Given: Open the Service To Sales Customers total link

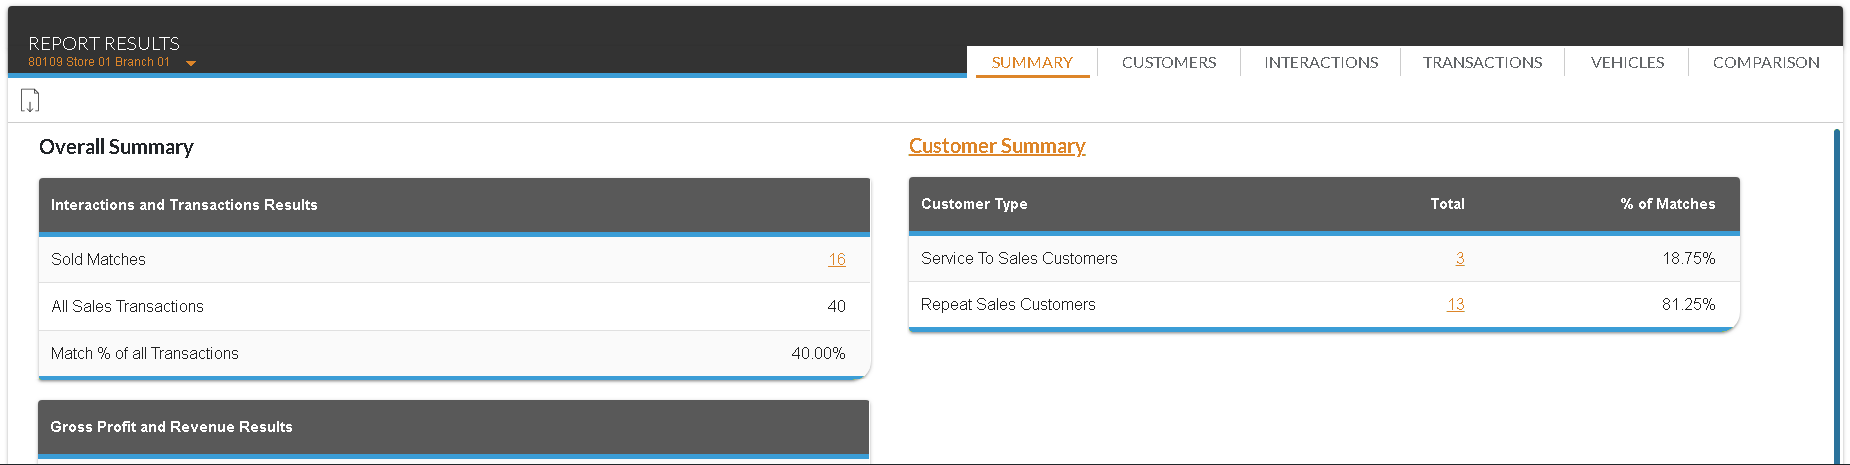Looking at the screenshot, I should click(x=1459, y=258).
